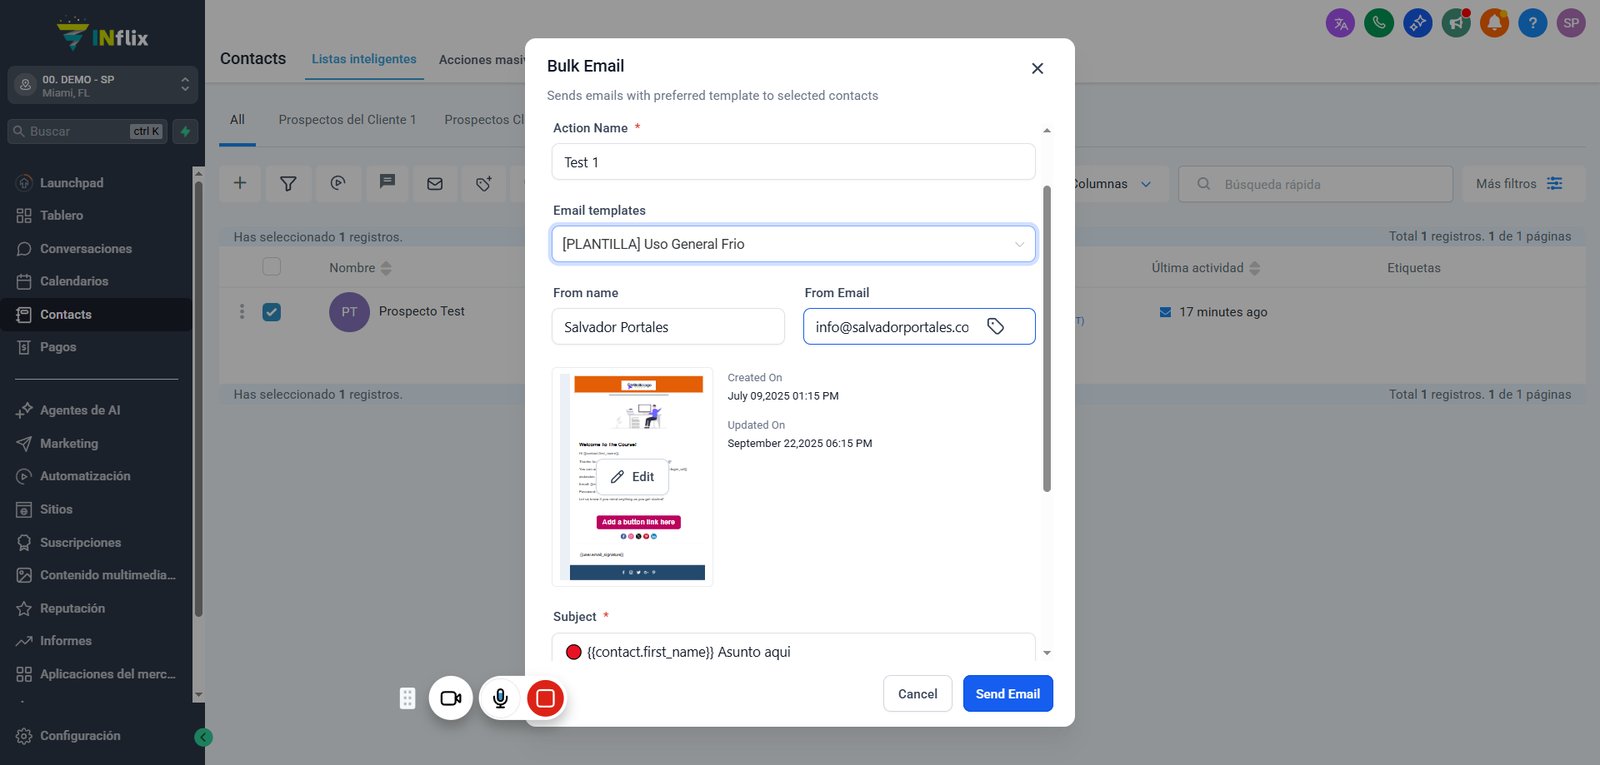Select the All contacts tab

point(237,119)
